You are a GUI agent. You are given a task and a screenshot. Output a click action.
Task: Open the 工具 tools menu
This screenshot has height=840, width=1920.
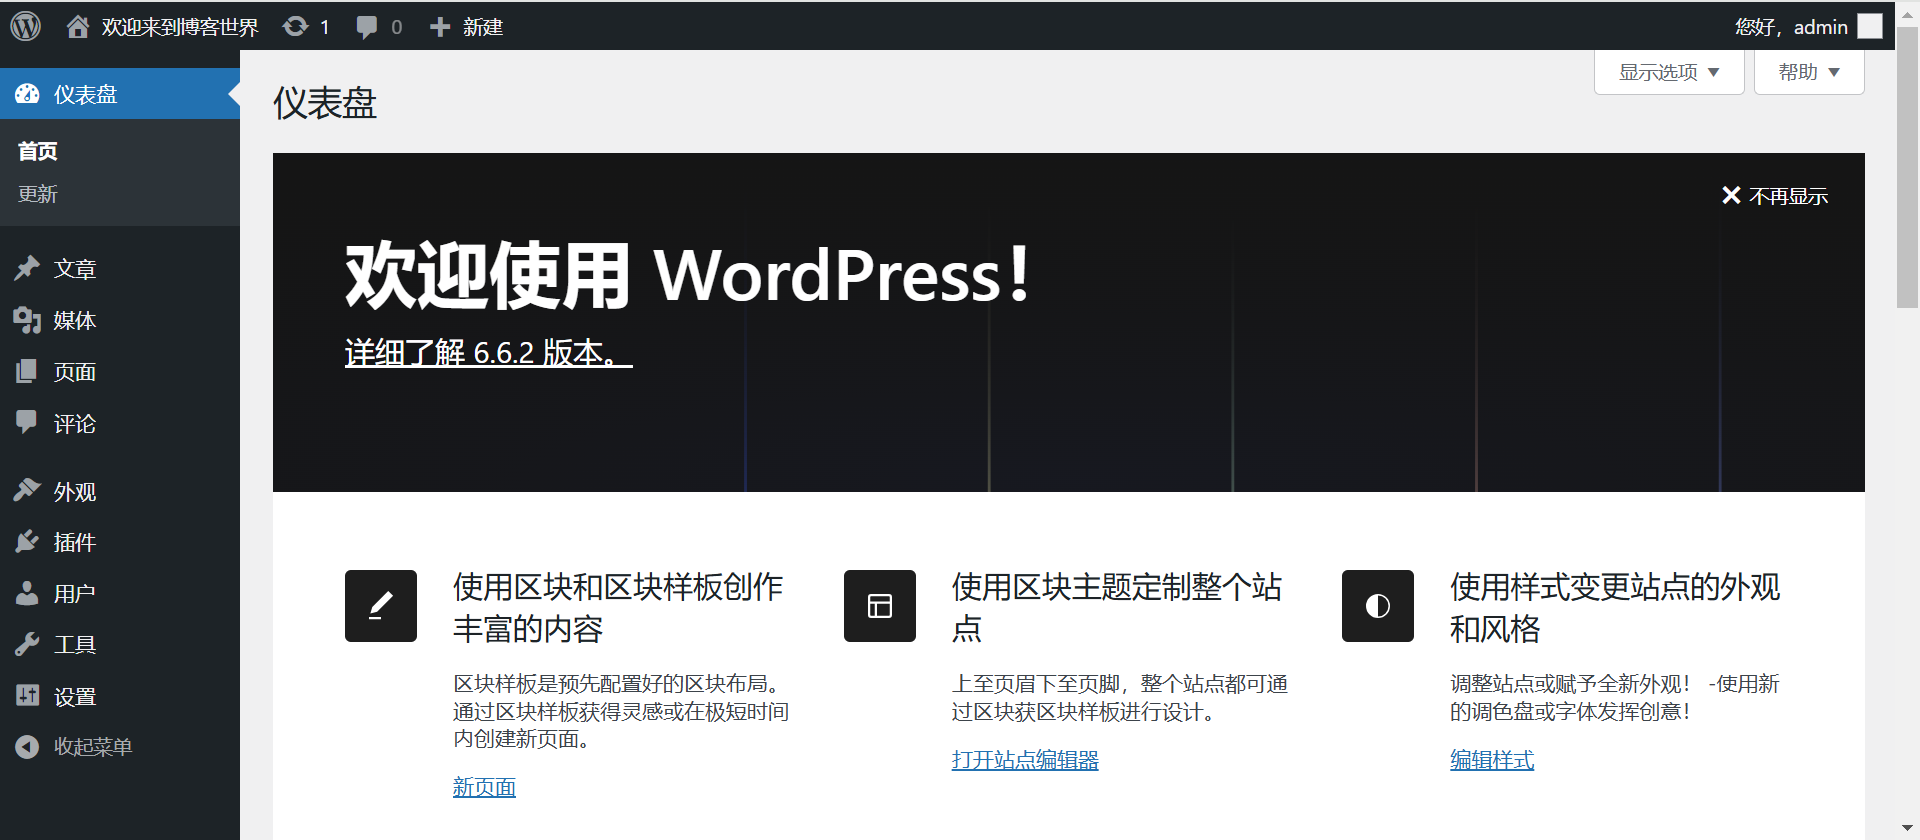(x=75, y=645)
